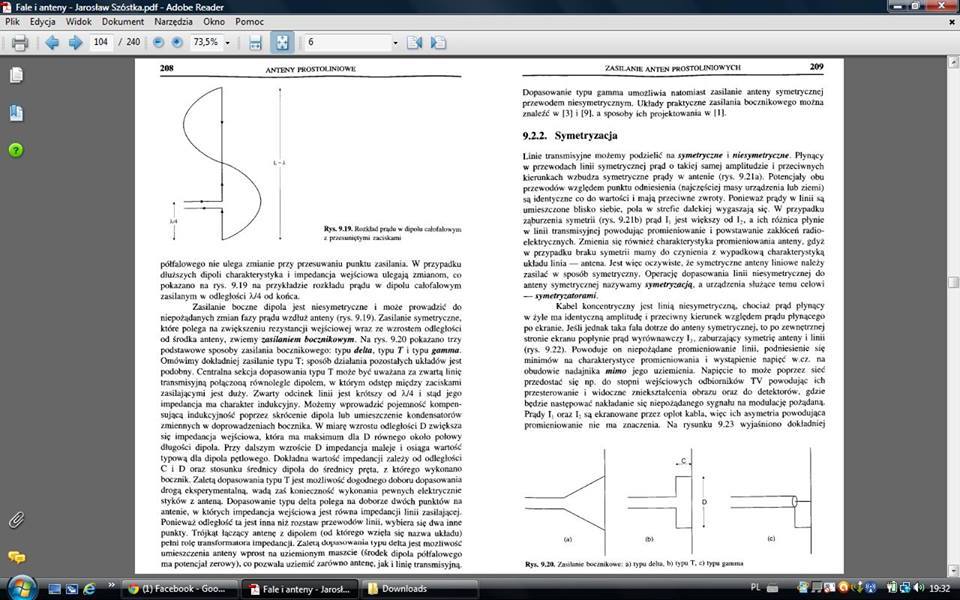Open the Attachments paperclip panel

[x=16, y=520]
